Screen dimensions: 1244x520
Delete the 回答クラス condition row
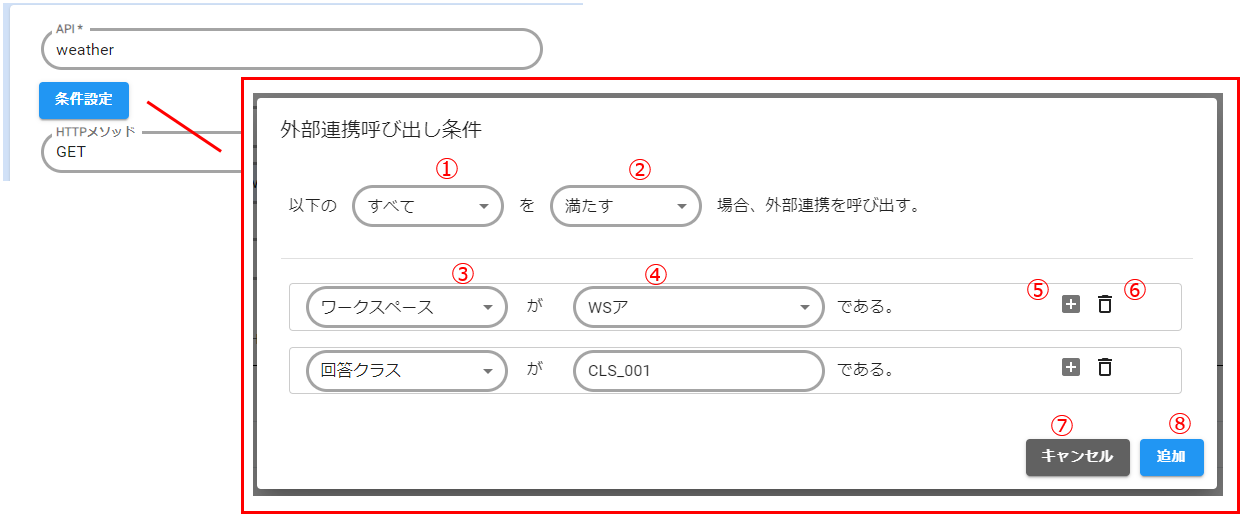click(x=1104, y=367)
